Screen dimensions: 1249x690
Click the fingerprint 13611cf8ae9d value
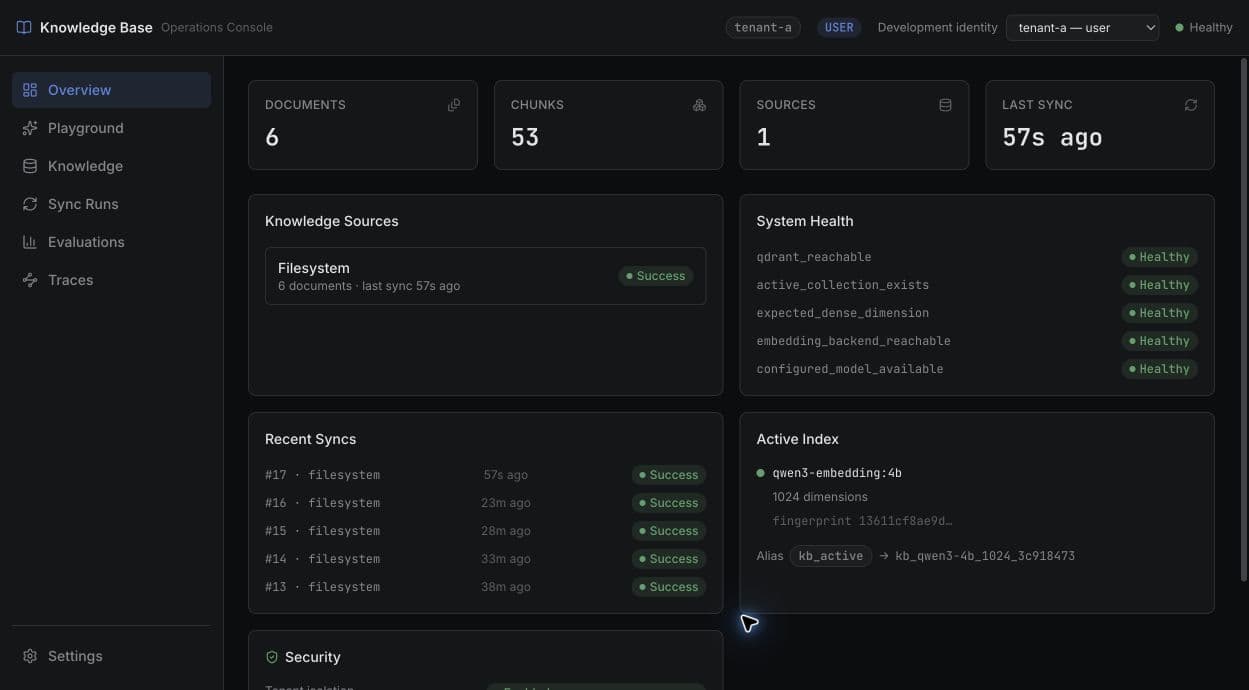click(x=862, y=521)
